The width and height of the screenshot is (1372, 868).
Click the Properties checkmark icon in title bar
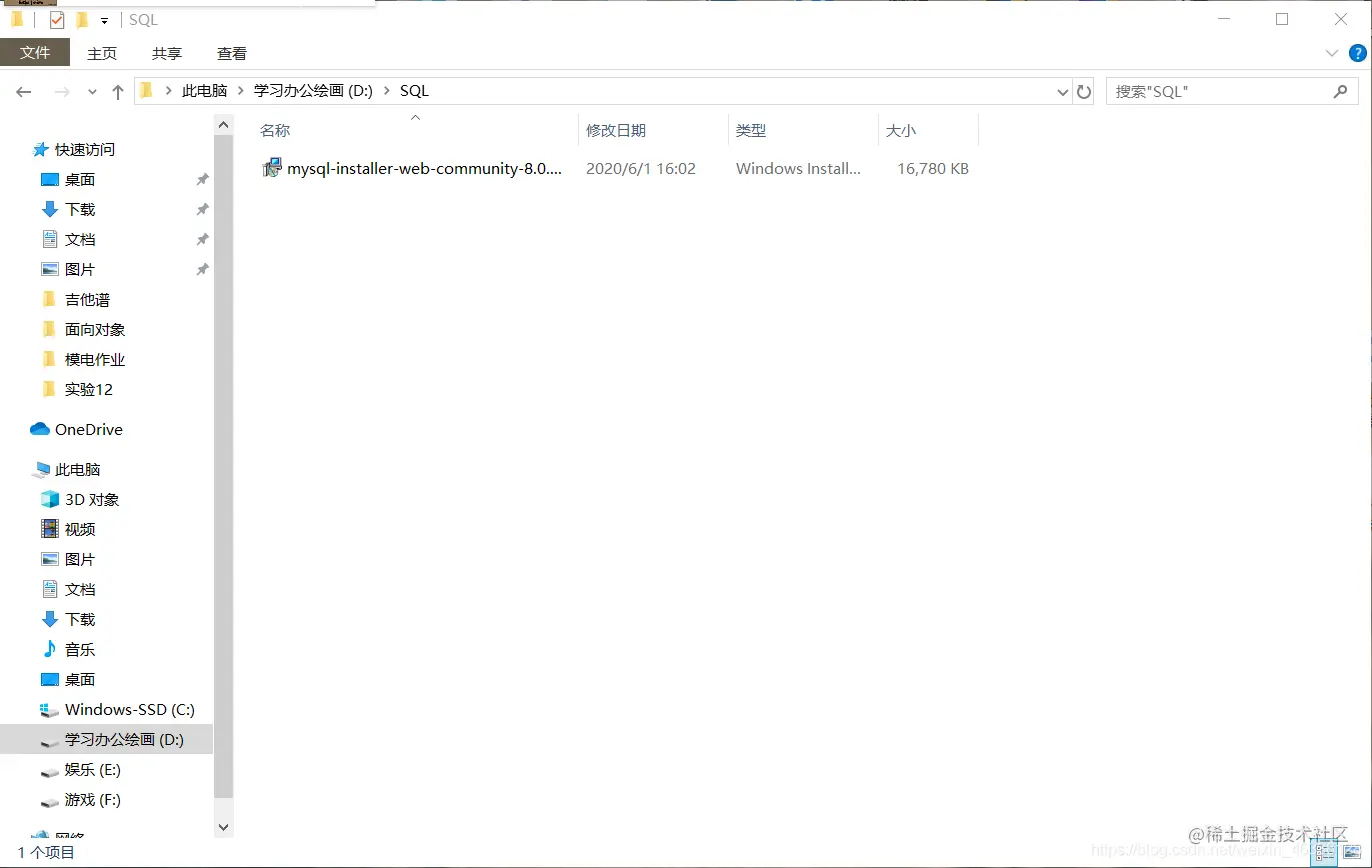[56, 19]
